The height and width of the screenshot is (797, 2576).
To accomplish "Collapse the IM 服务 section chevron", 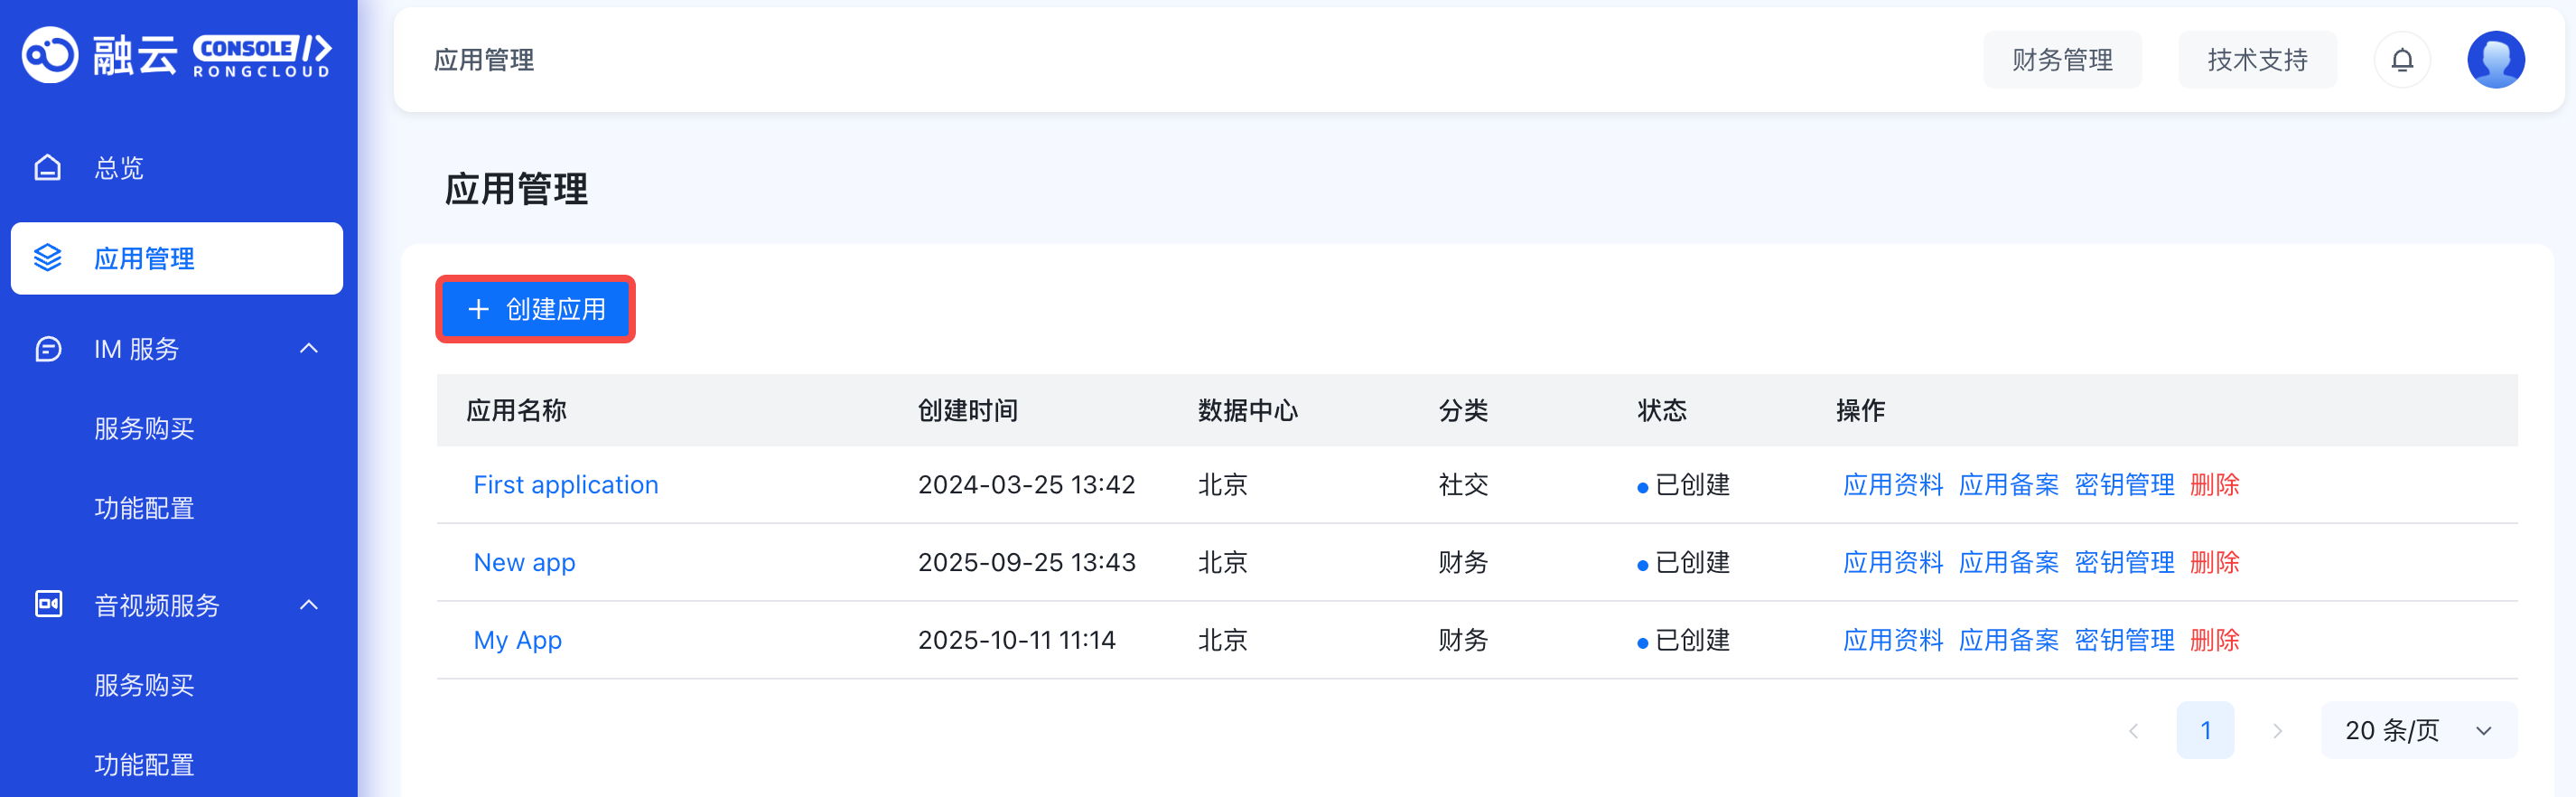I will point(309,349).
